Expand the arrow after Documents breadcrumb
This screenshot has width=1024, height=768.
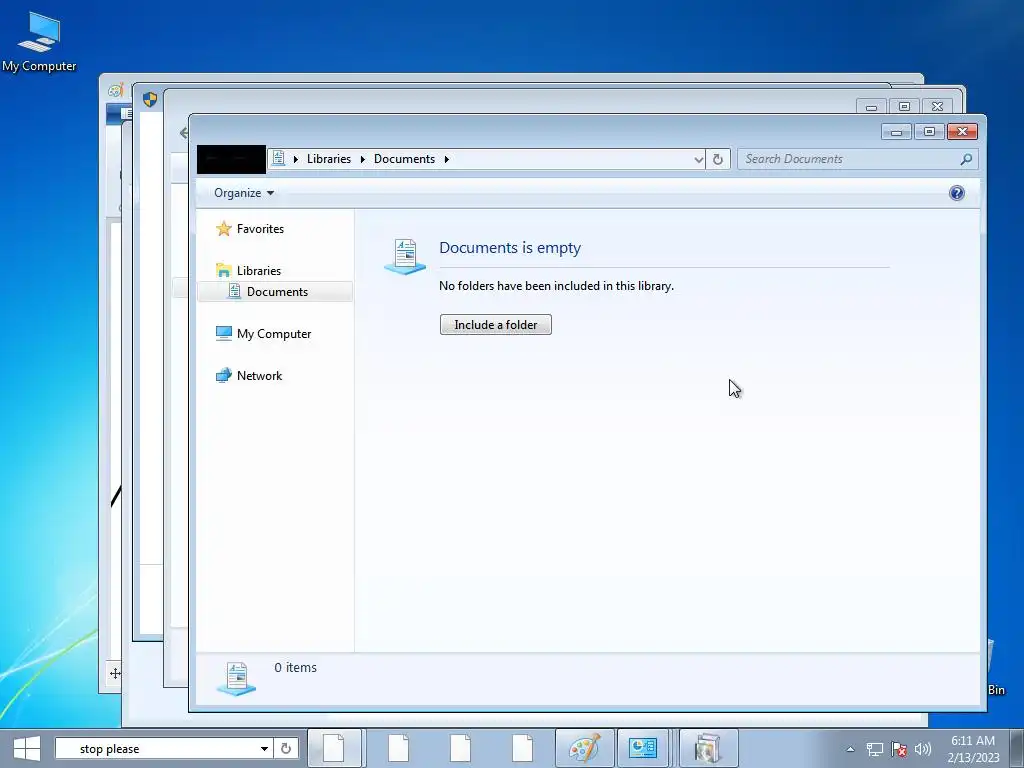[447, 159]
